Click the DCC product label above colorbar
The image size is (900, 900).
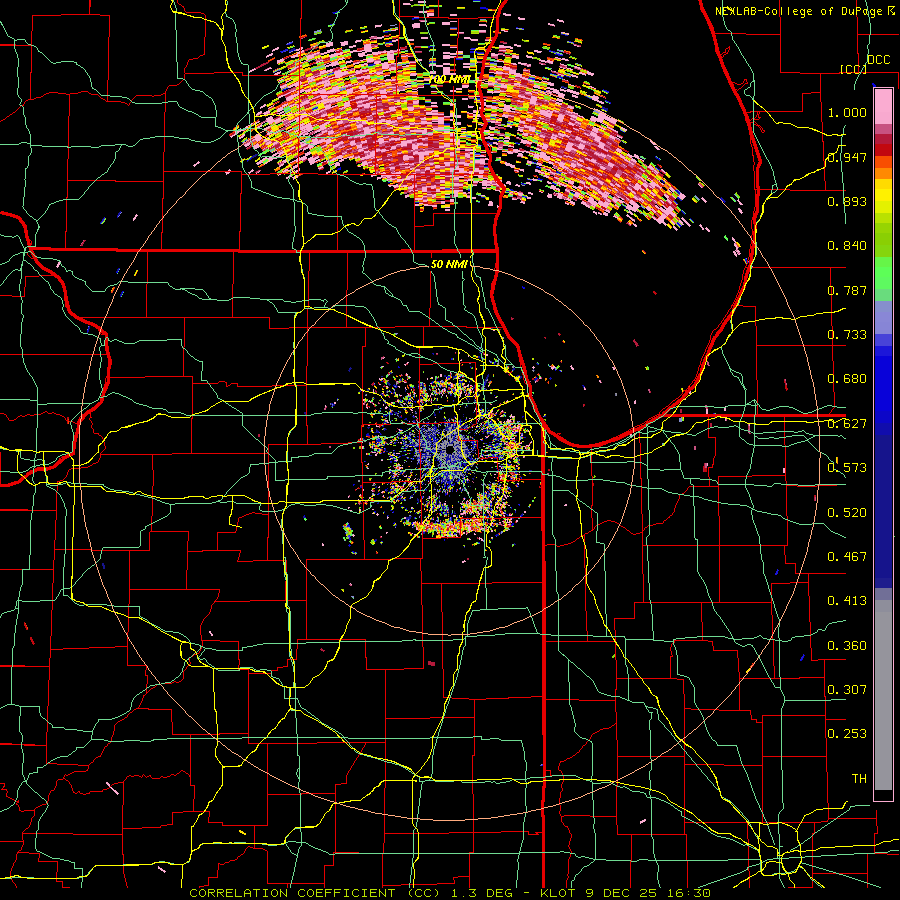pos(878,60)
